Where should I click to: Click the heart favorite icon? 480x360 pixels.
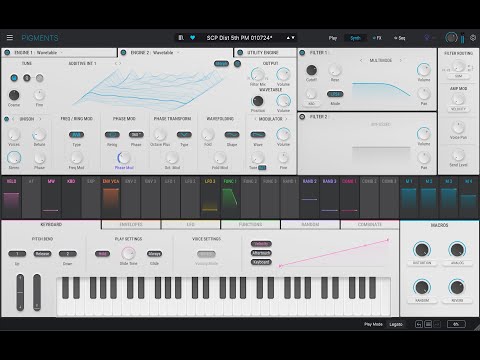tap(192, 38)
